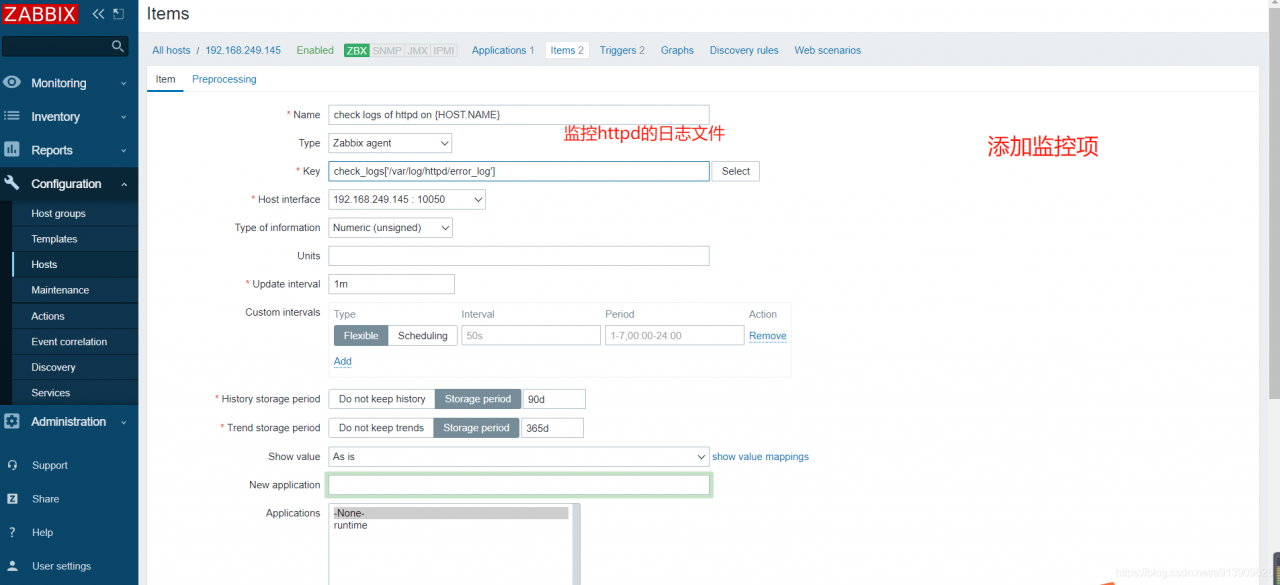Click Remove custom interval link
1280x585 pixels.
point(768,336)
